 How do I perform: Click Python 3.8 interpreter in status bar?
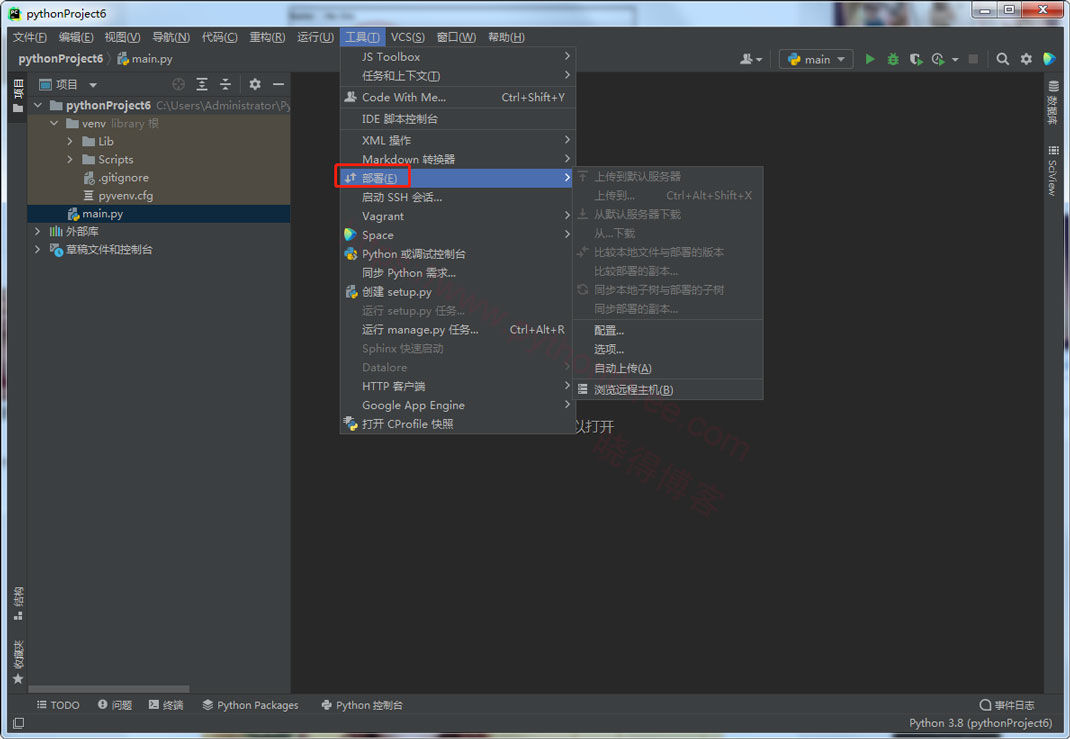point(980,723)
